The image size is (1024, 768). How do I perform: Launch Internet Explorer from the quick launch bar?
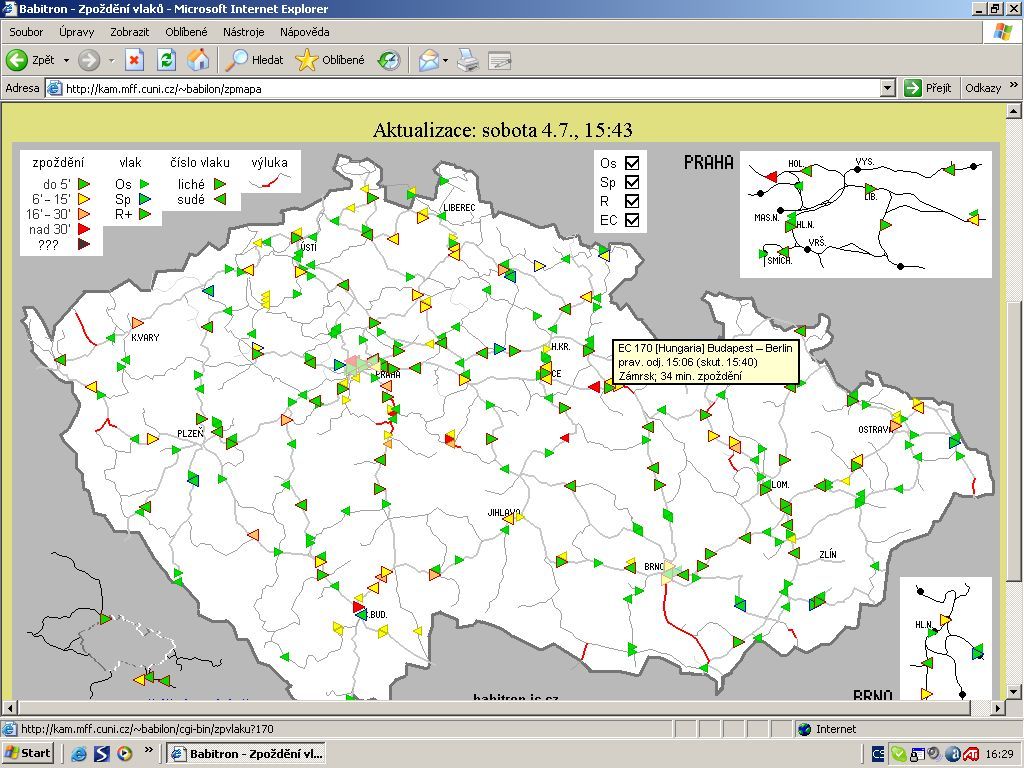click(79, 754)
